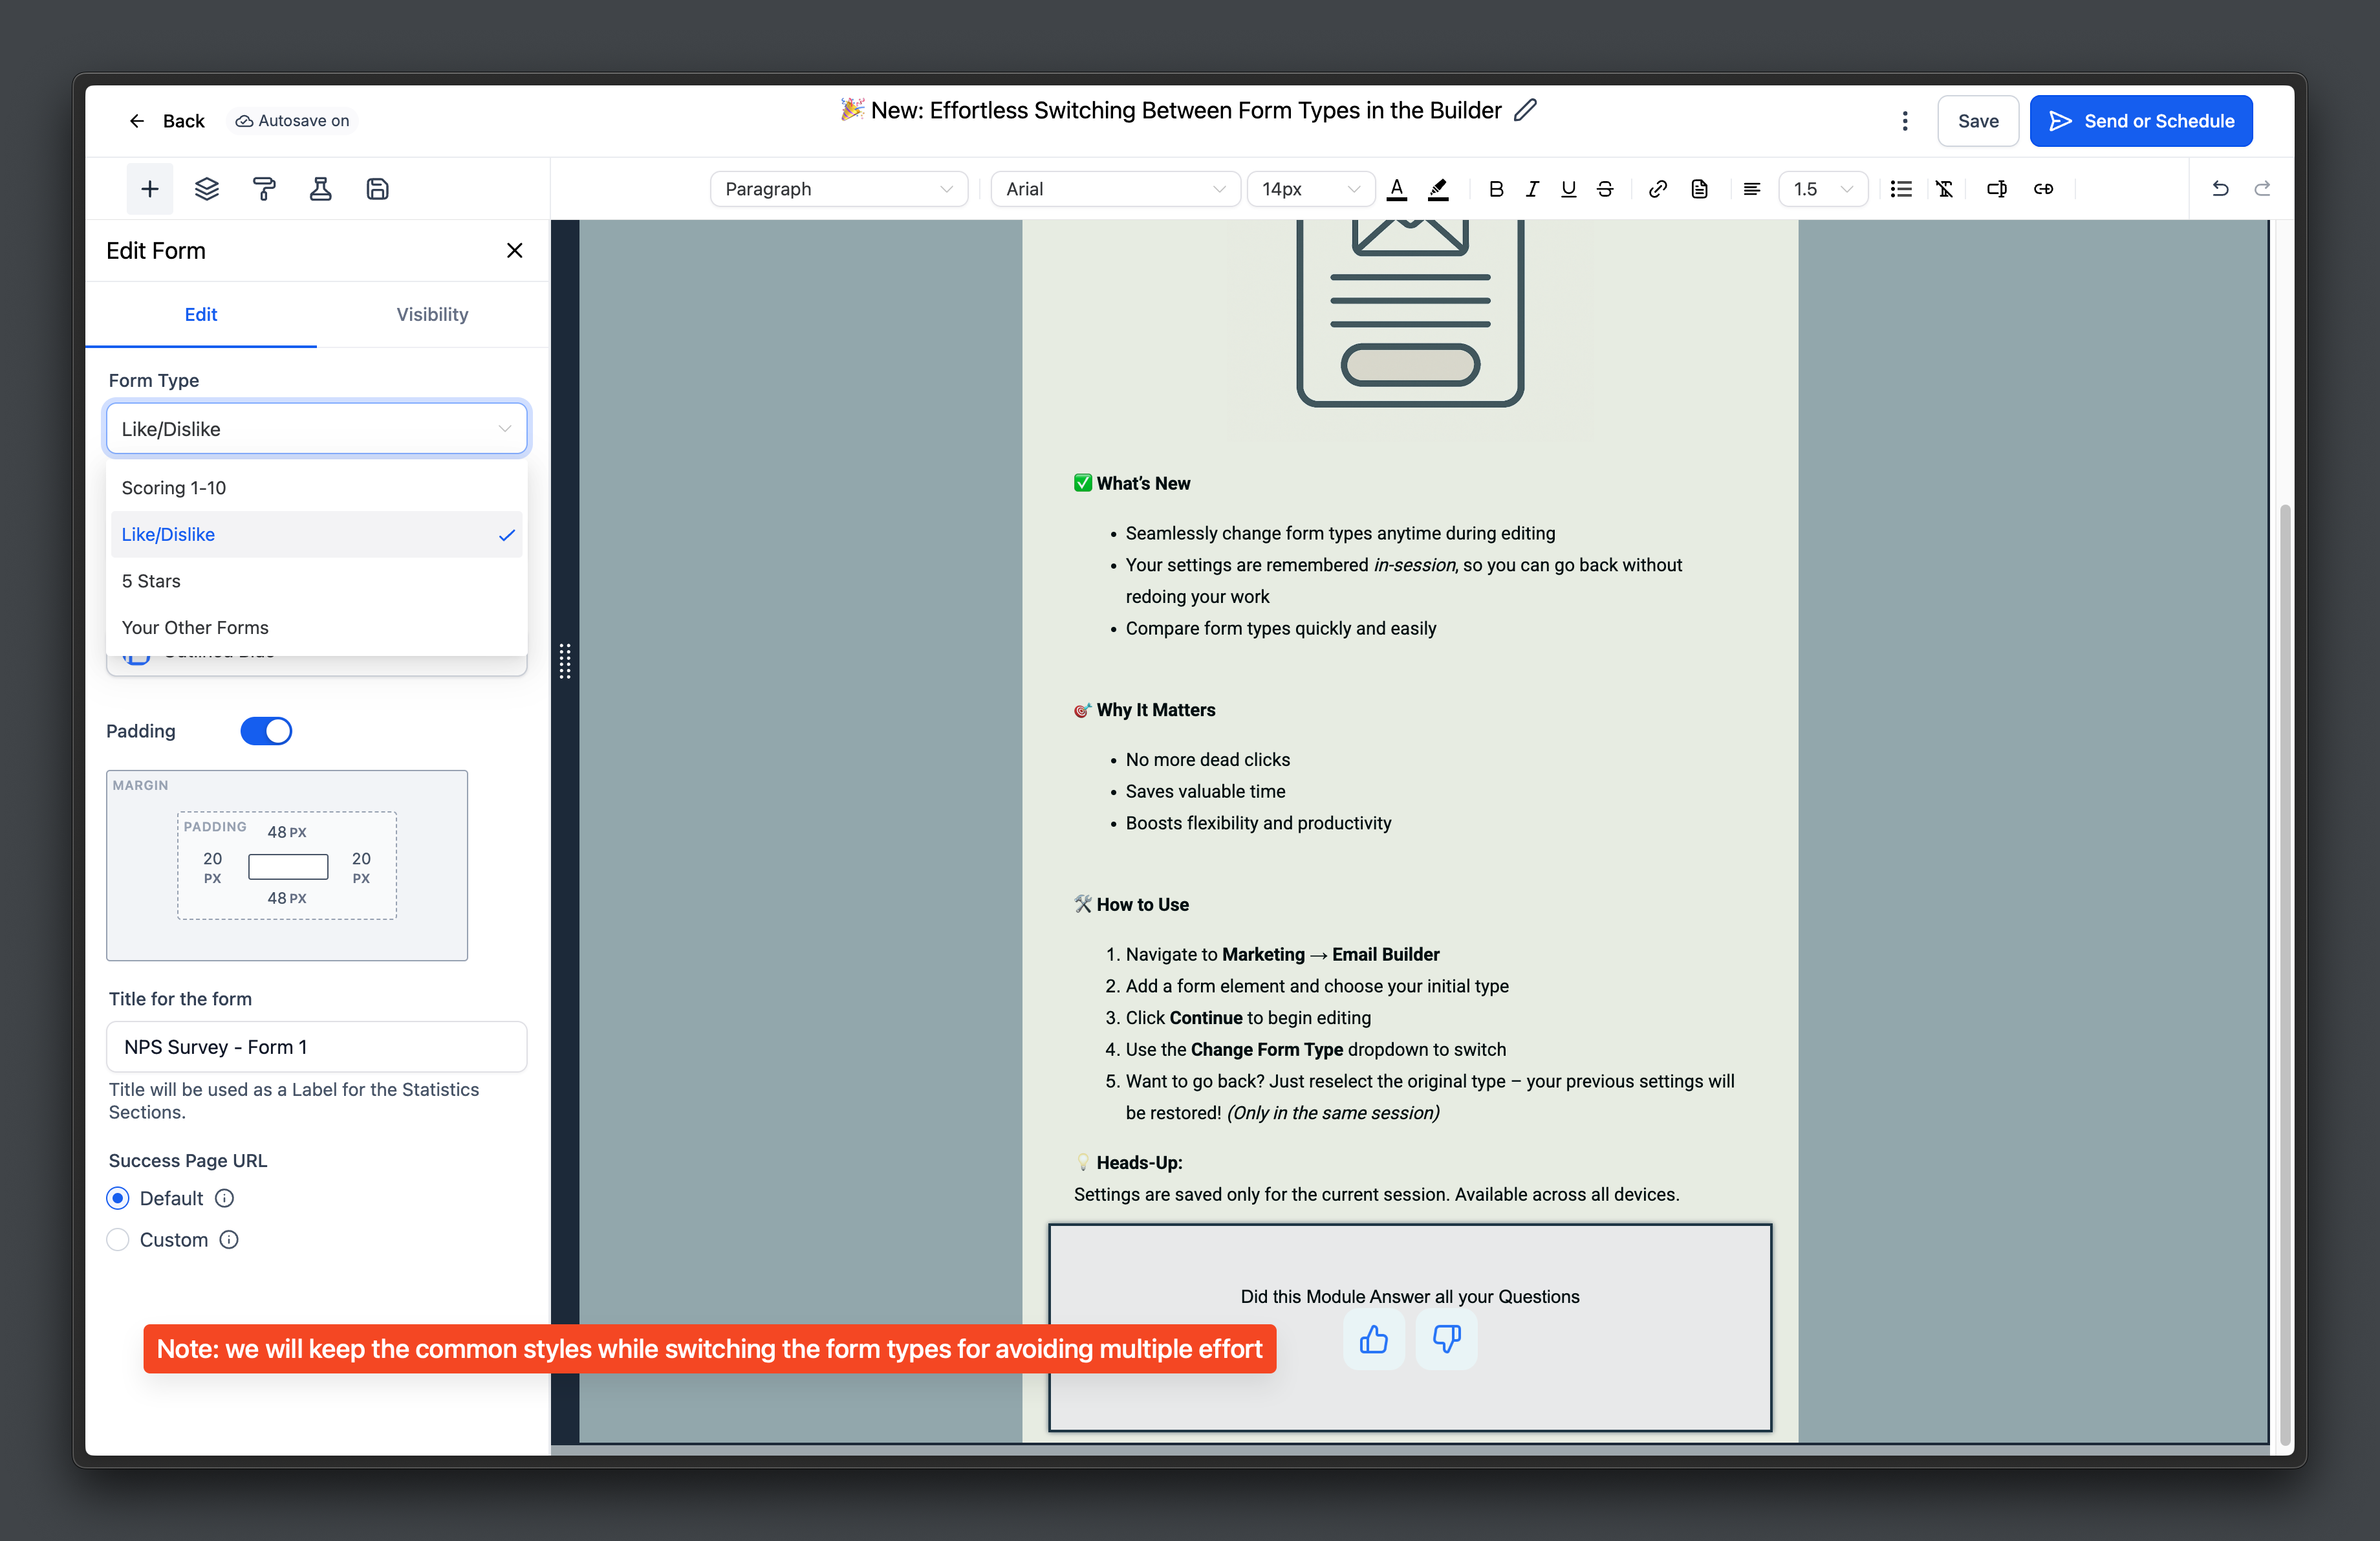Click 'Did this Module Answer all your Questions'
The height and width of the screenshot is (1541, 2380).
pyautogui.click(x=1410, y=1296)
